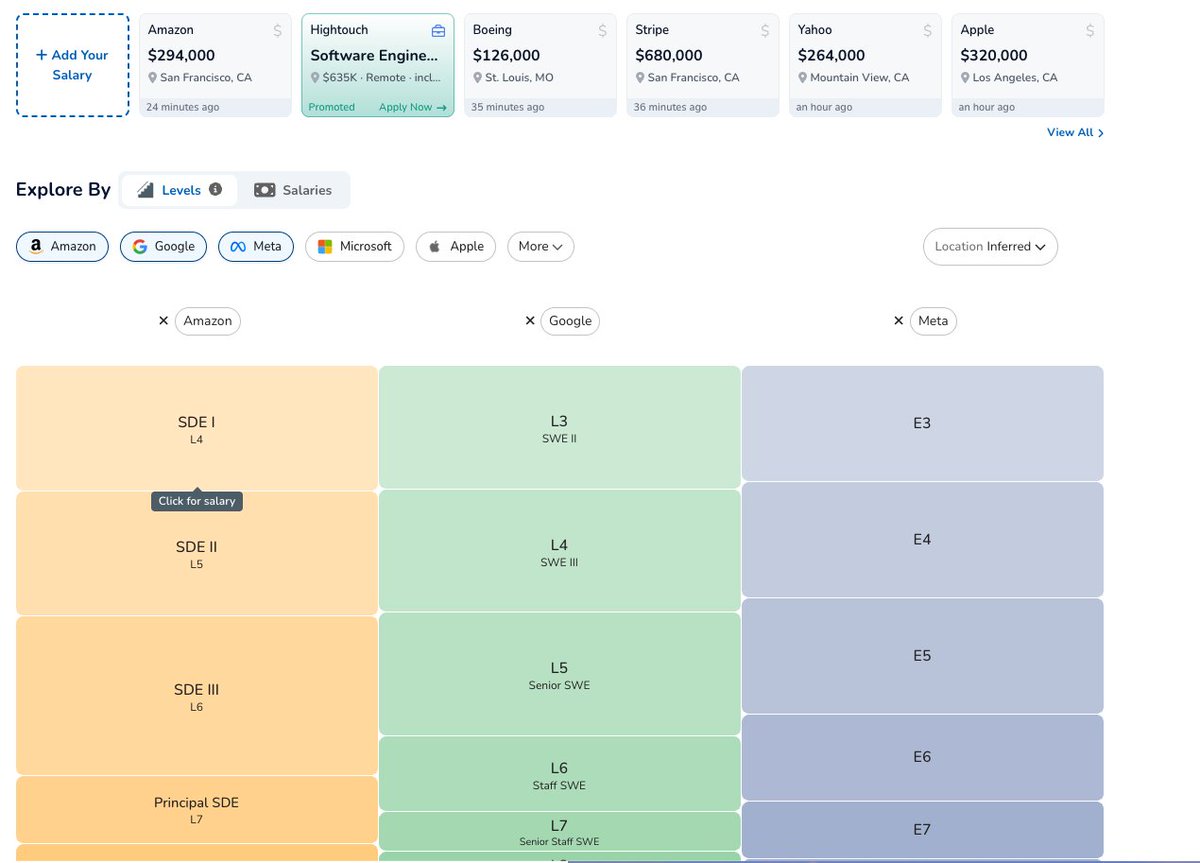1200x863 pixels.
Task: Click the Add Your Salary button
Action: 72,65
